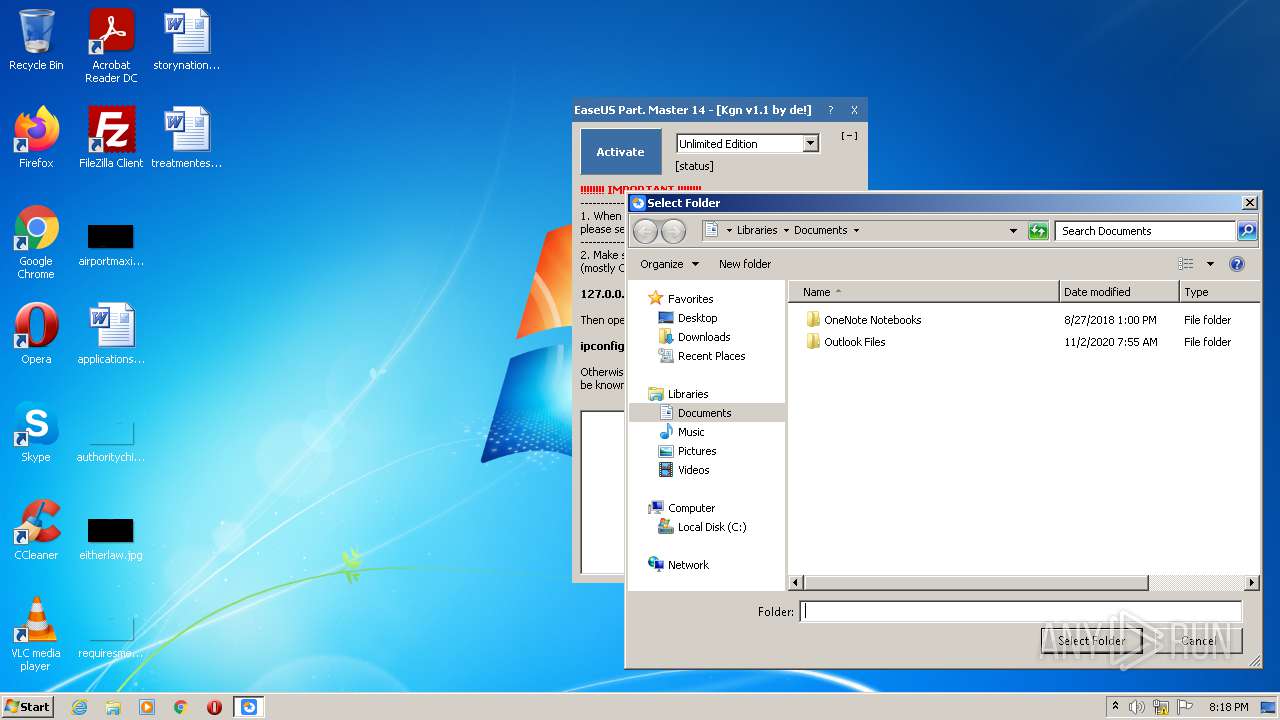Click the horizontal scrollbar in file list

tap(976, 582)
